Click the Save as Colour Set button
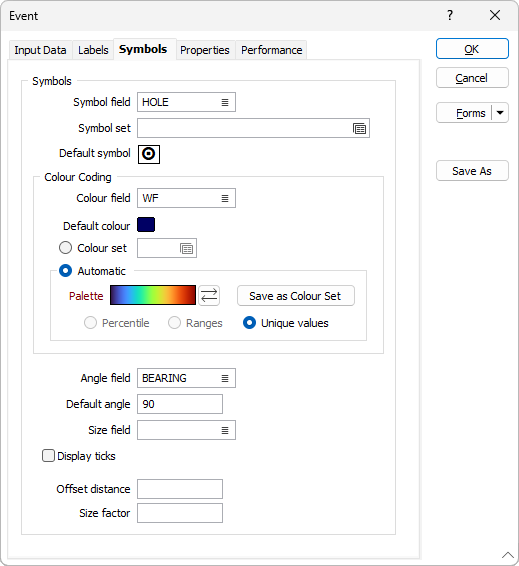The image size is (519, 566). click(296, 296)
